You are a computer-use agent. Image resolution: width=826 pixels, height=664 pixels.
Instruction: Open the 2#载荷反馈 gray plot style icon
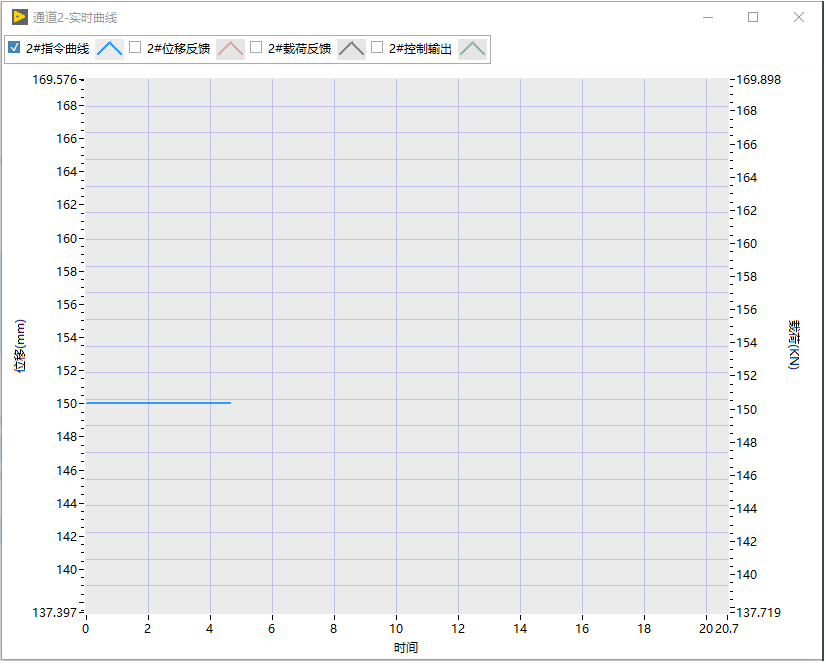(x=351, y=48)
